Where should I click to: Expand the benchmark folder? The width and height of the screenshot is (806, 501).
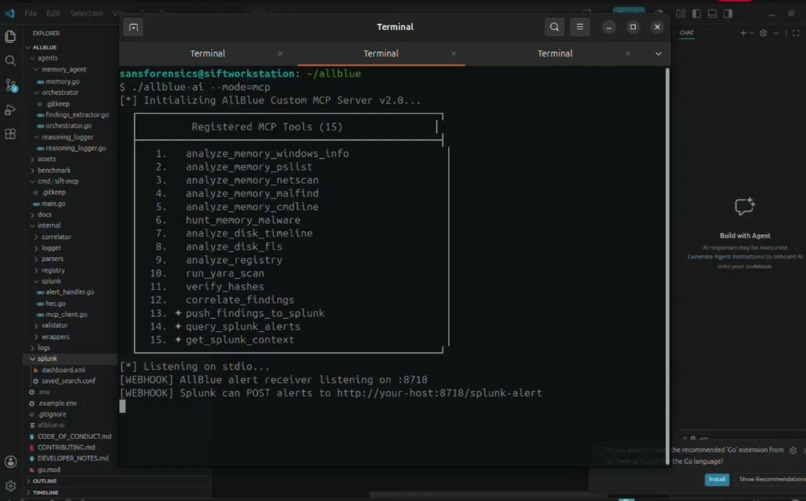coord(54,171)
